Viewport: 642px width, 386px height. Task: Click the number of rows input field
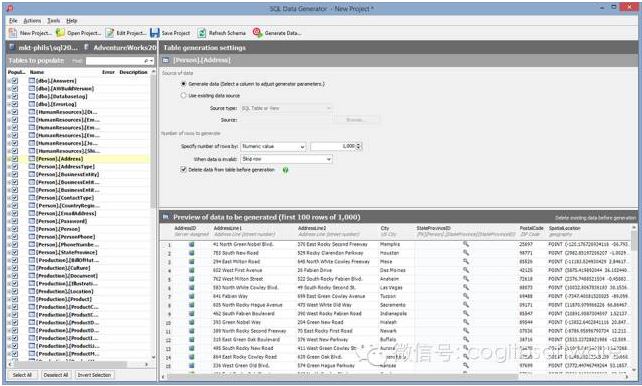(x=333, y=146)
